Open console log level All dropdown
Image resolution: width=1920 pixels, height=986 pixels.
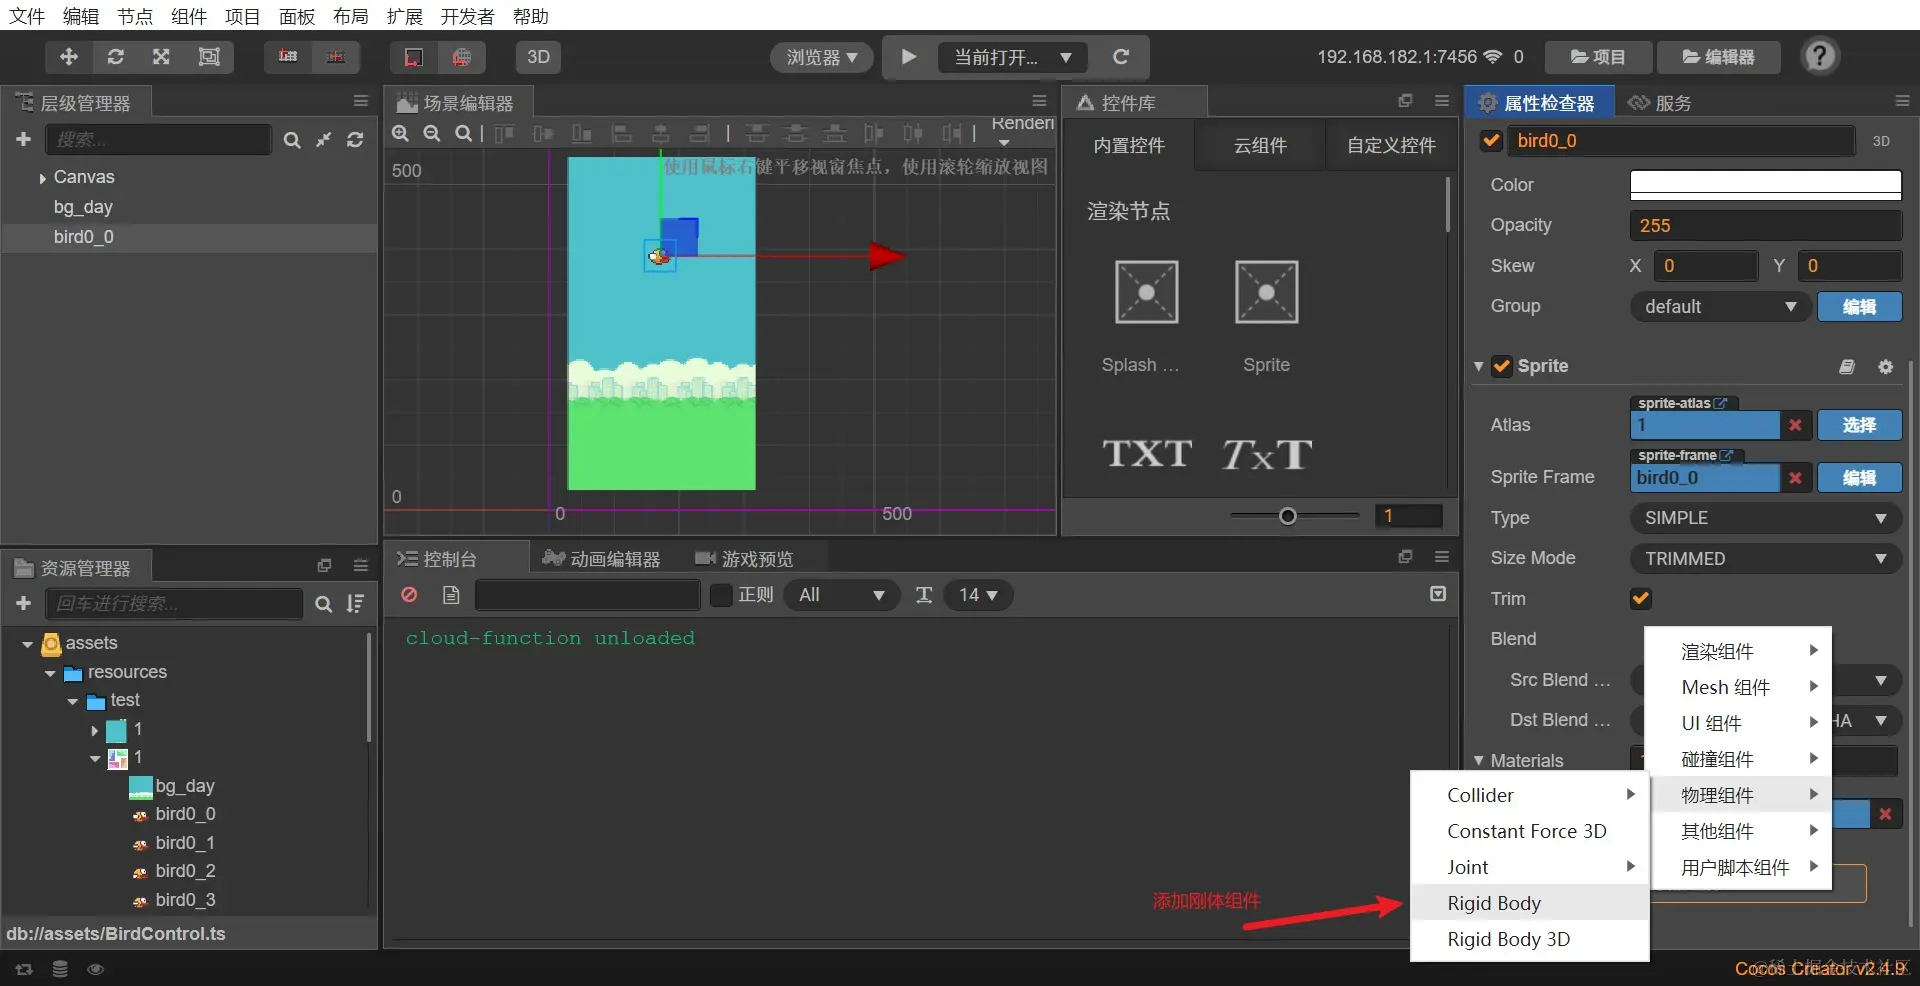(x=842, y=595)
